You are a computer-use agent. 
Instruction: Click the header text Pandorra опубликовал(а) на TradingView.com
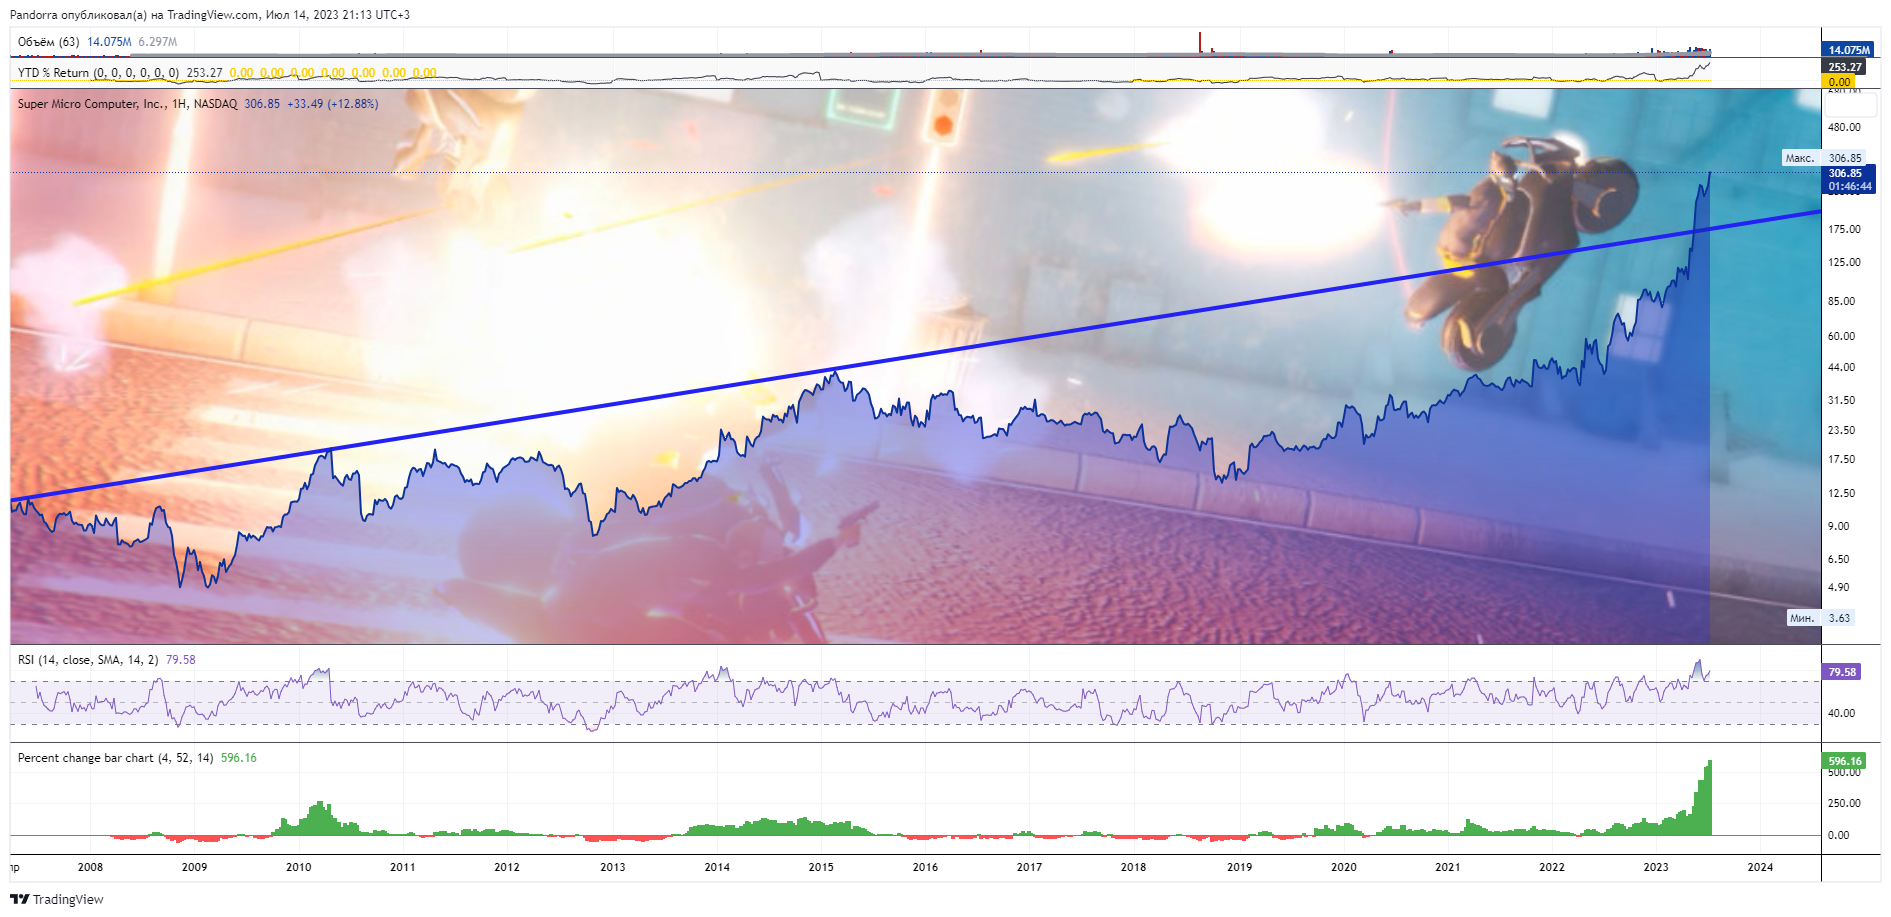(x=135, y=15)
